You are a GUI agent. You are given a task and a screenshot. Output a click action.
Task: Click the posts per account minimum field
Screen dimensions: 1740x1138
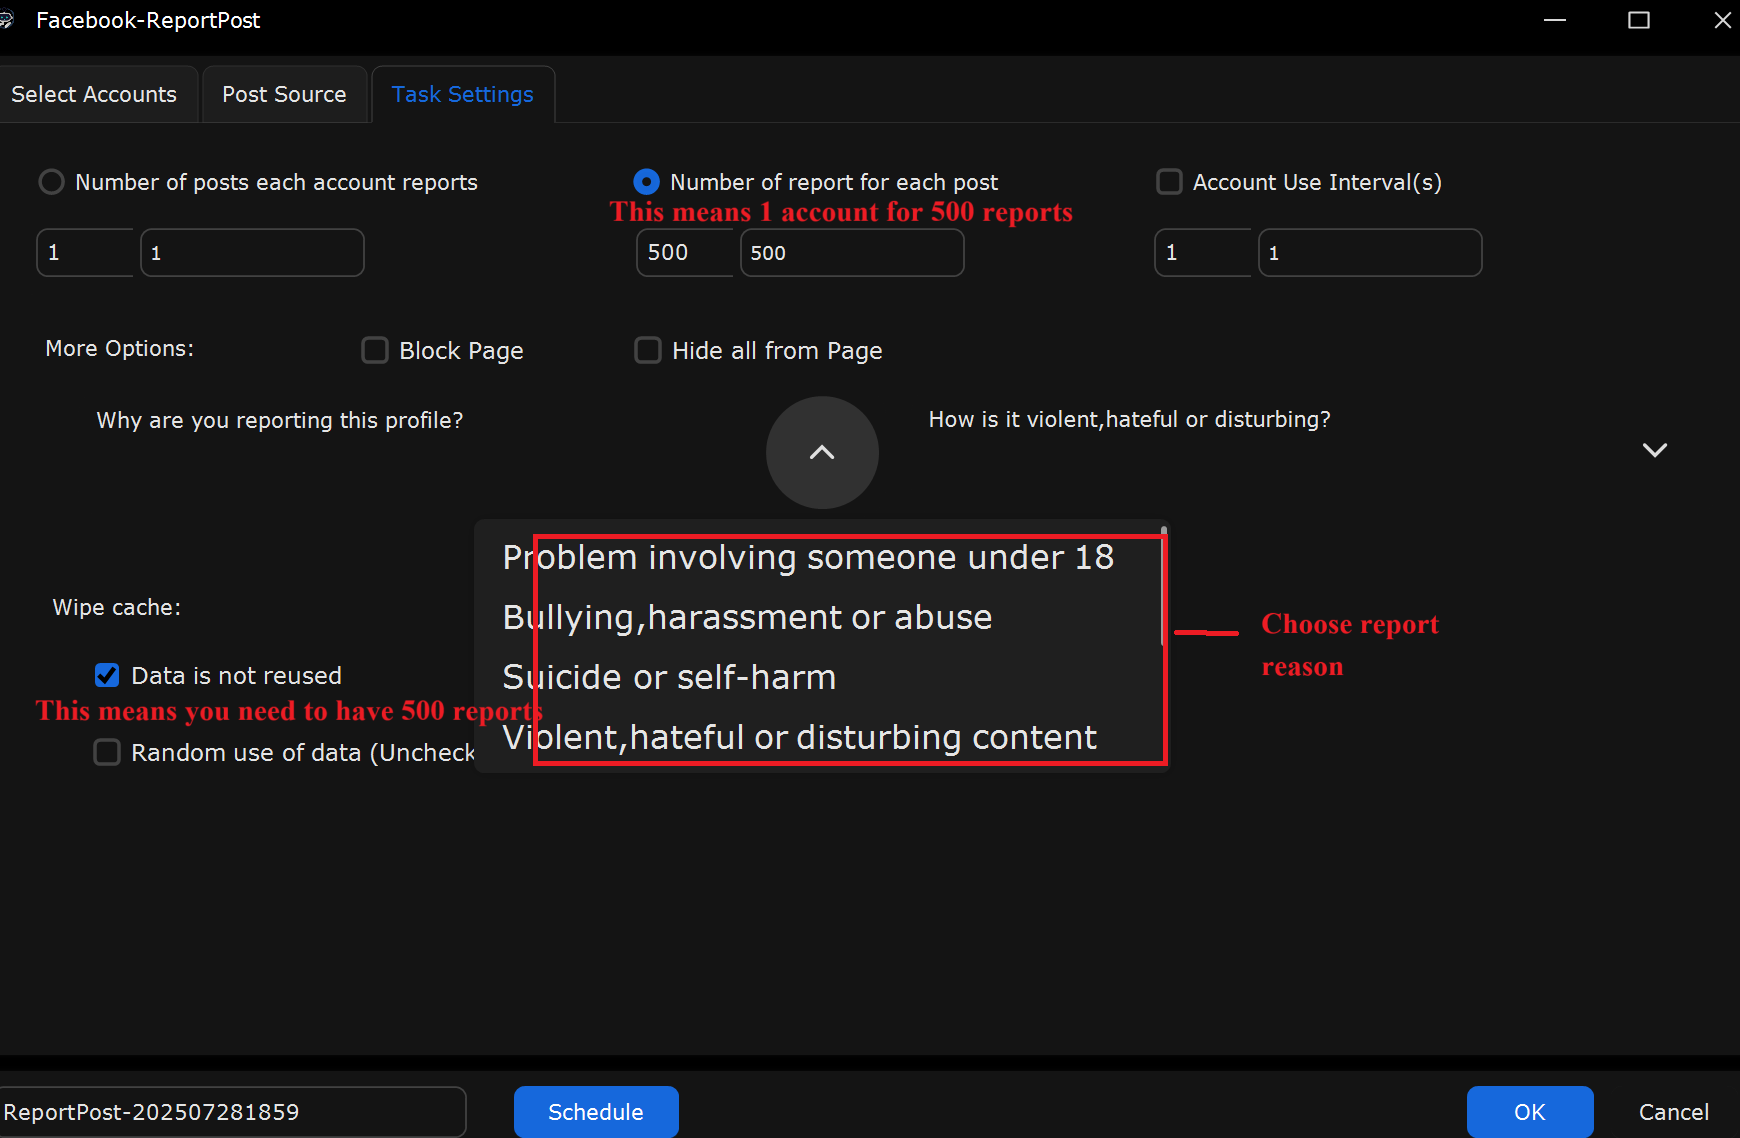click(85, 252)
